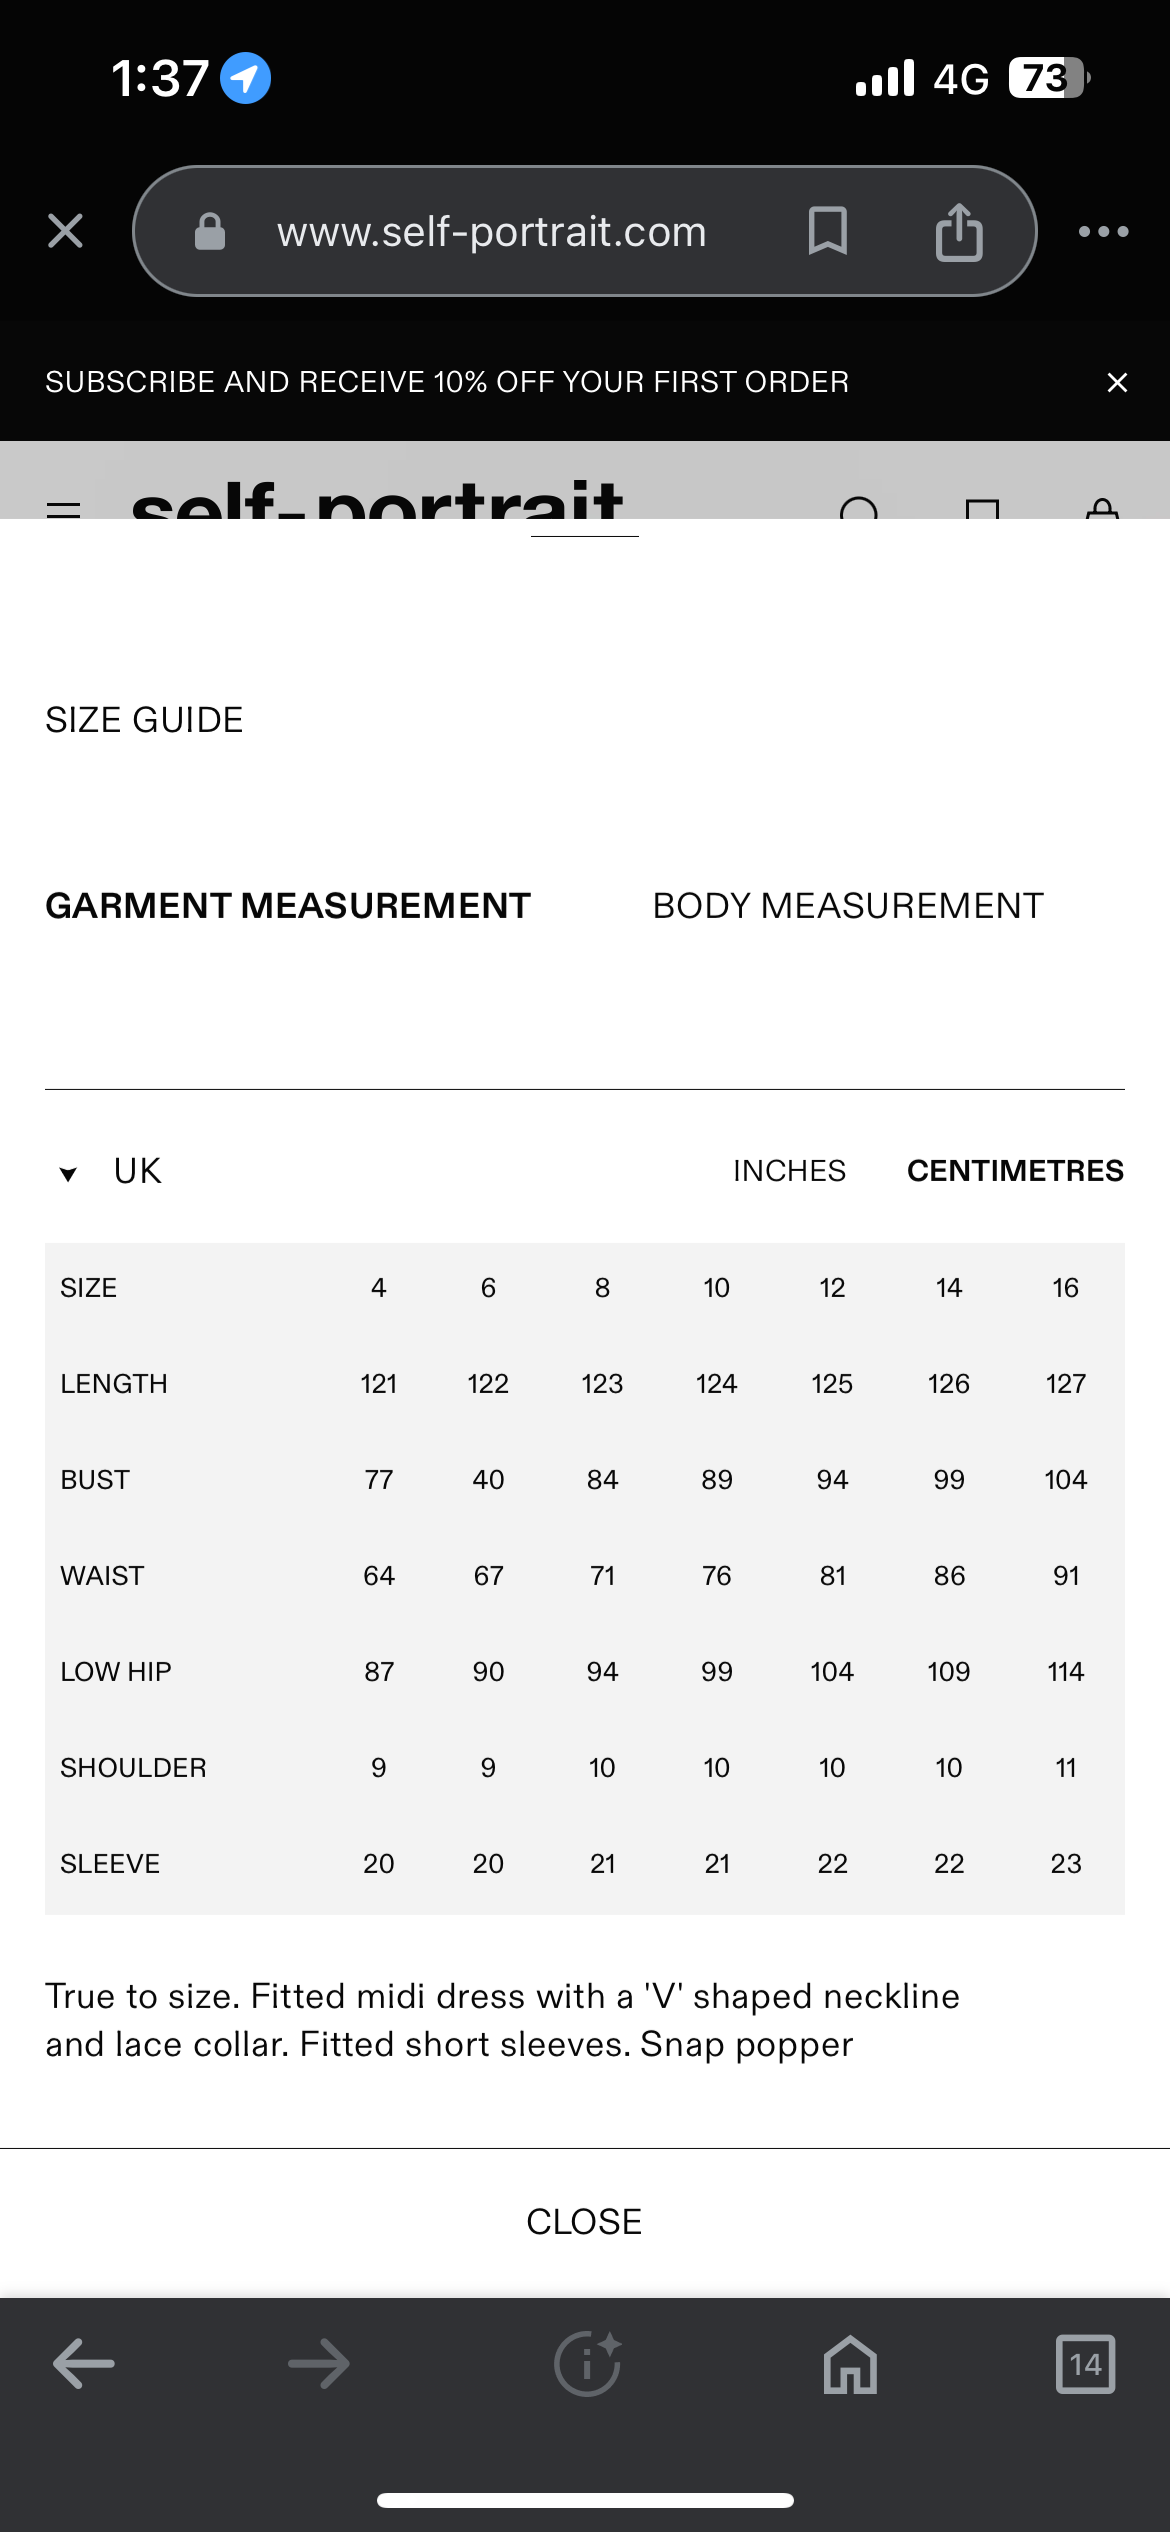Image resolution: width=1170 pixels, height=2532 pixels.
Task: Go back with the left arrow
Action: pyautogui.click(x=84, y=2364)
